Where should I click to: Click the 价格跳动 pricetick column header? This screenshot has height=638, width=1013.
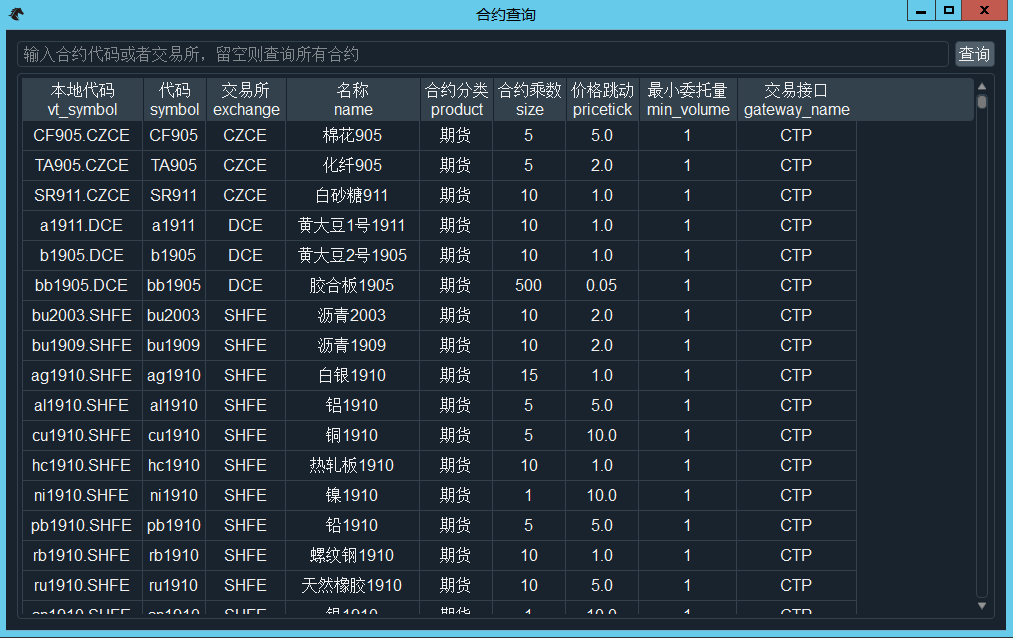(x=602, y=100)
